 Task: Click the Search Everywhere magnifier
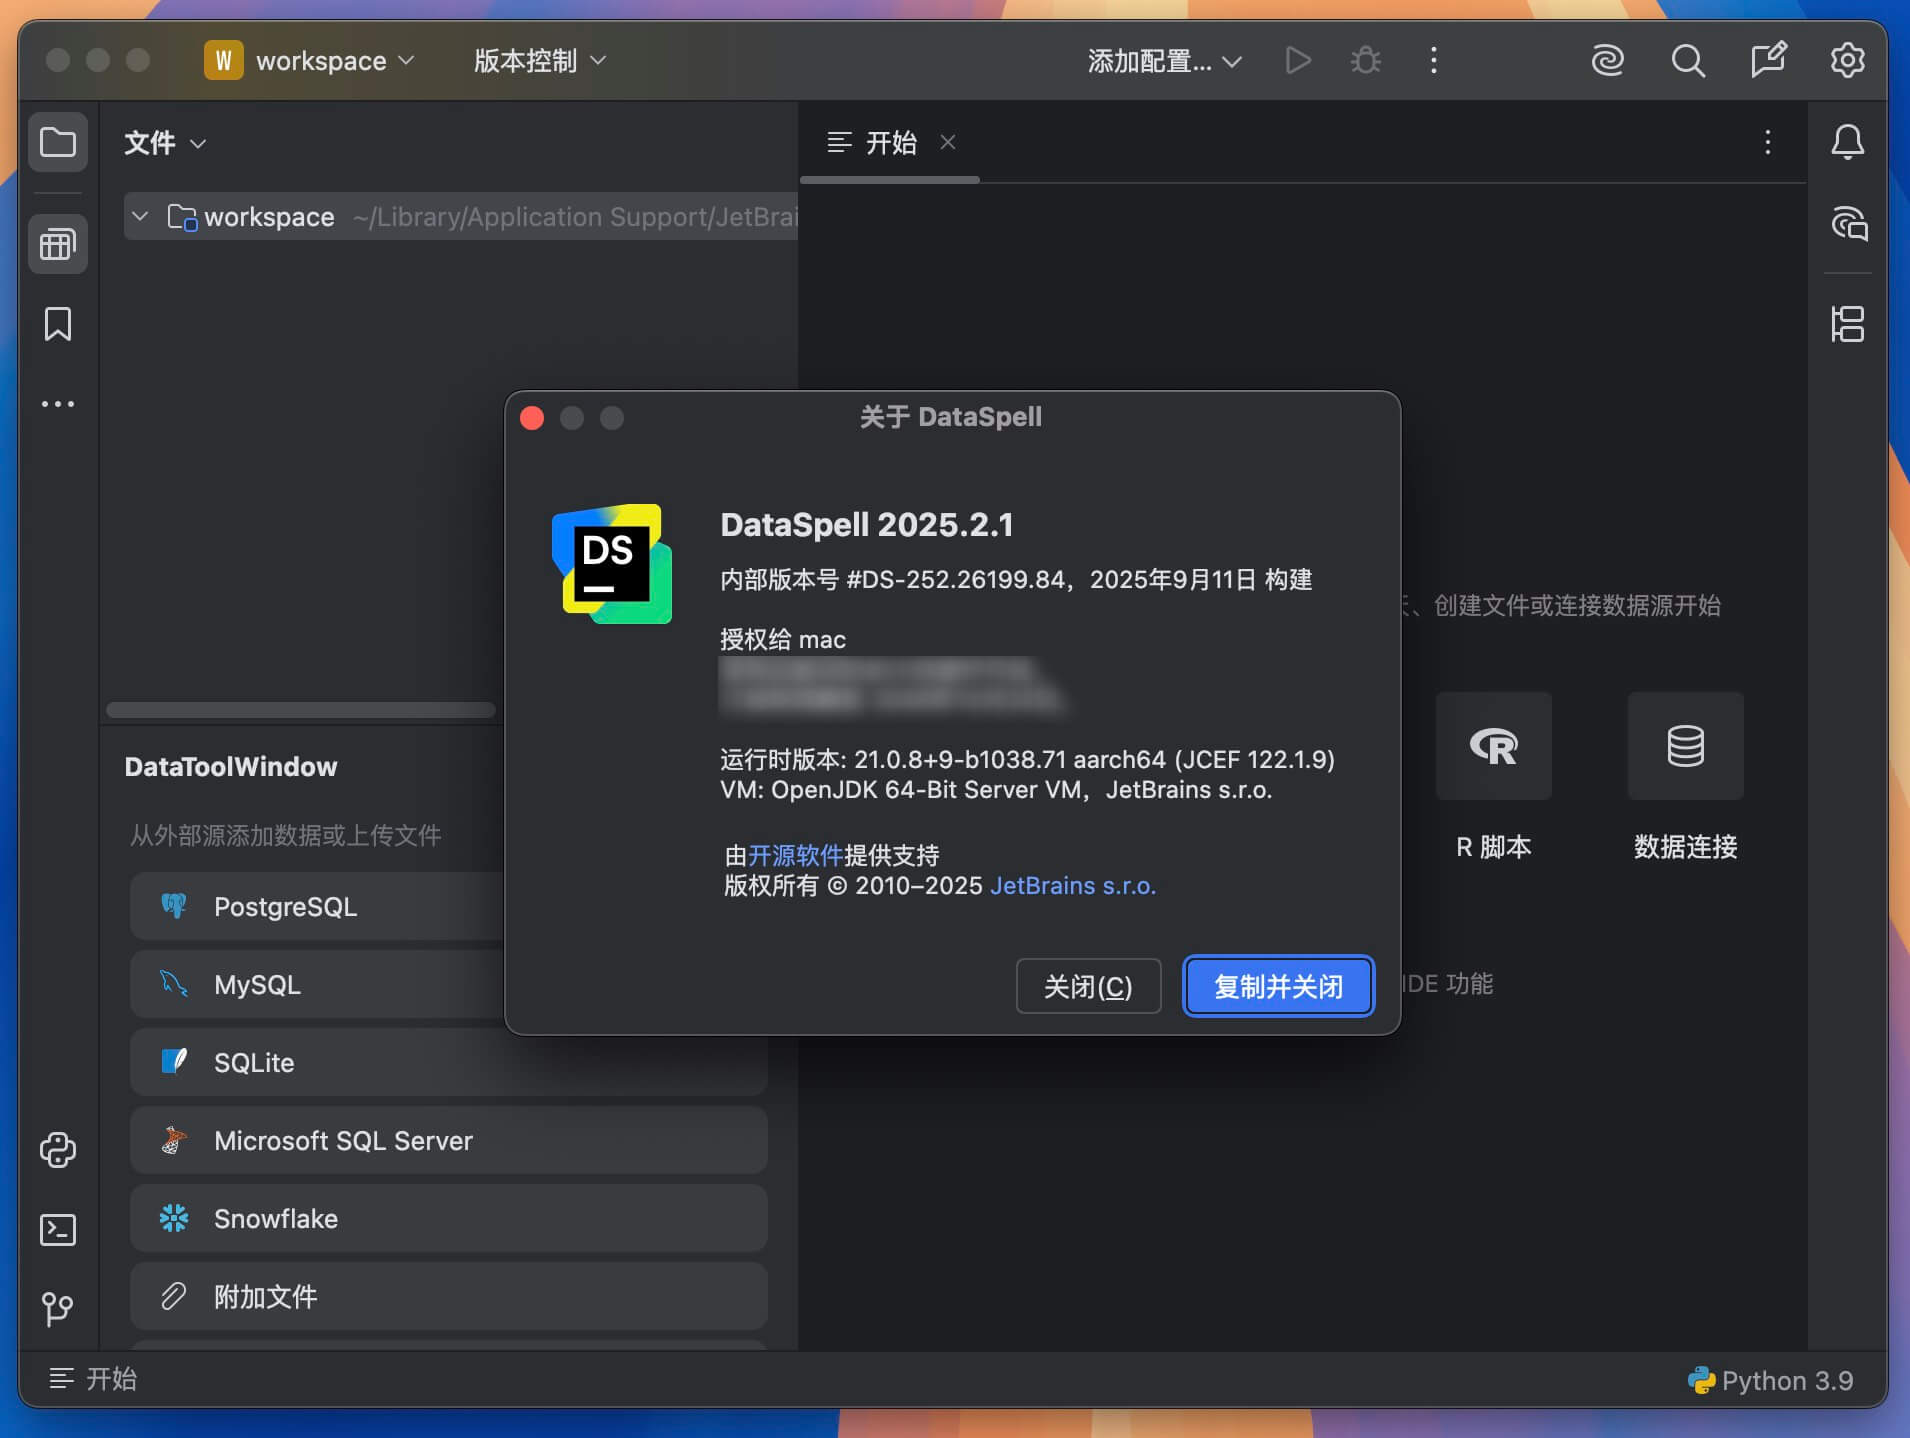point(1688,61)
